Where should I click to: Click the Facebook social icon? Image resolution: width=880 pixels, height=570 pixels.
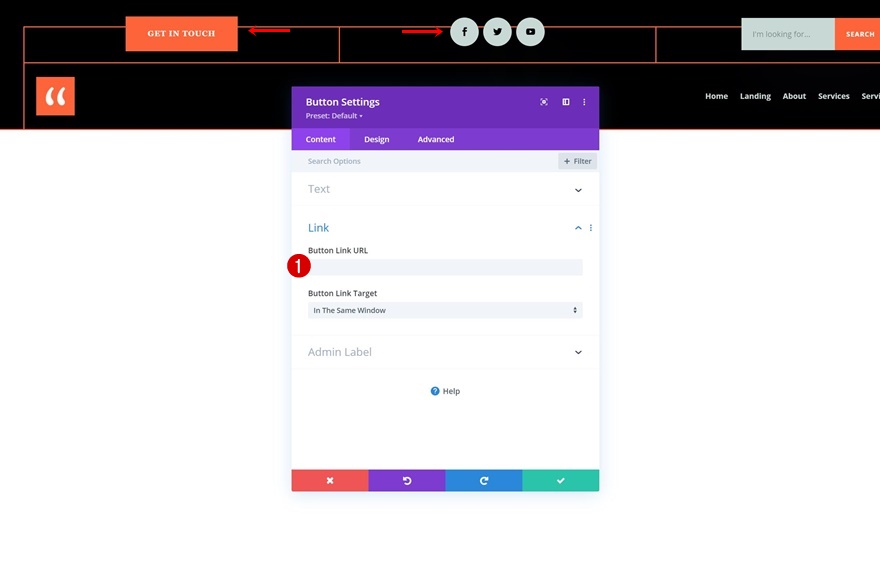[x=464, y=32]
